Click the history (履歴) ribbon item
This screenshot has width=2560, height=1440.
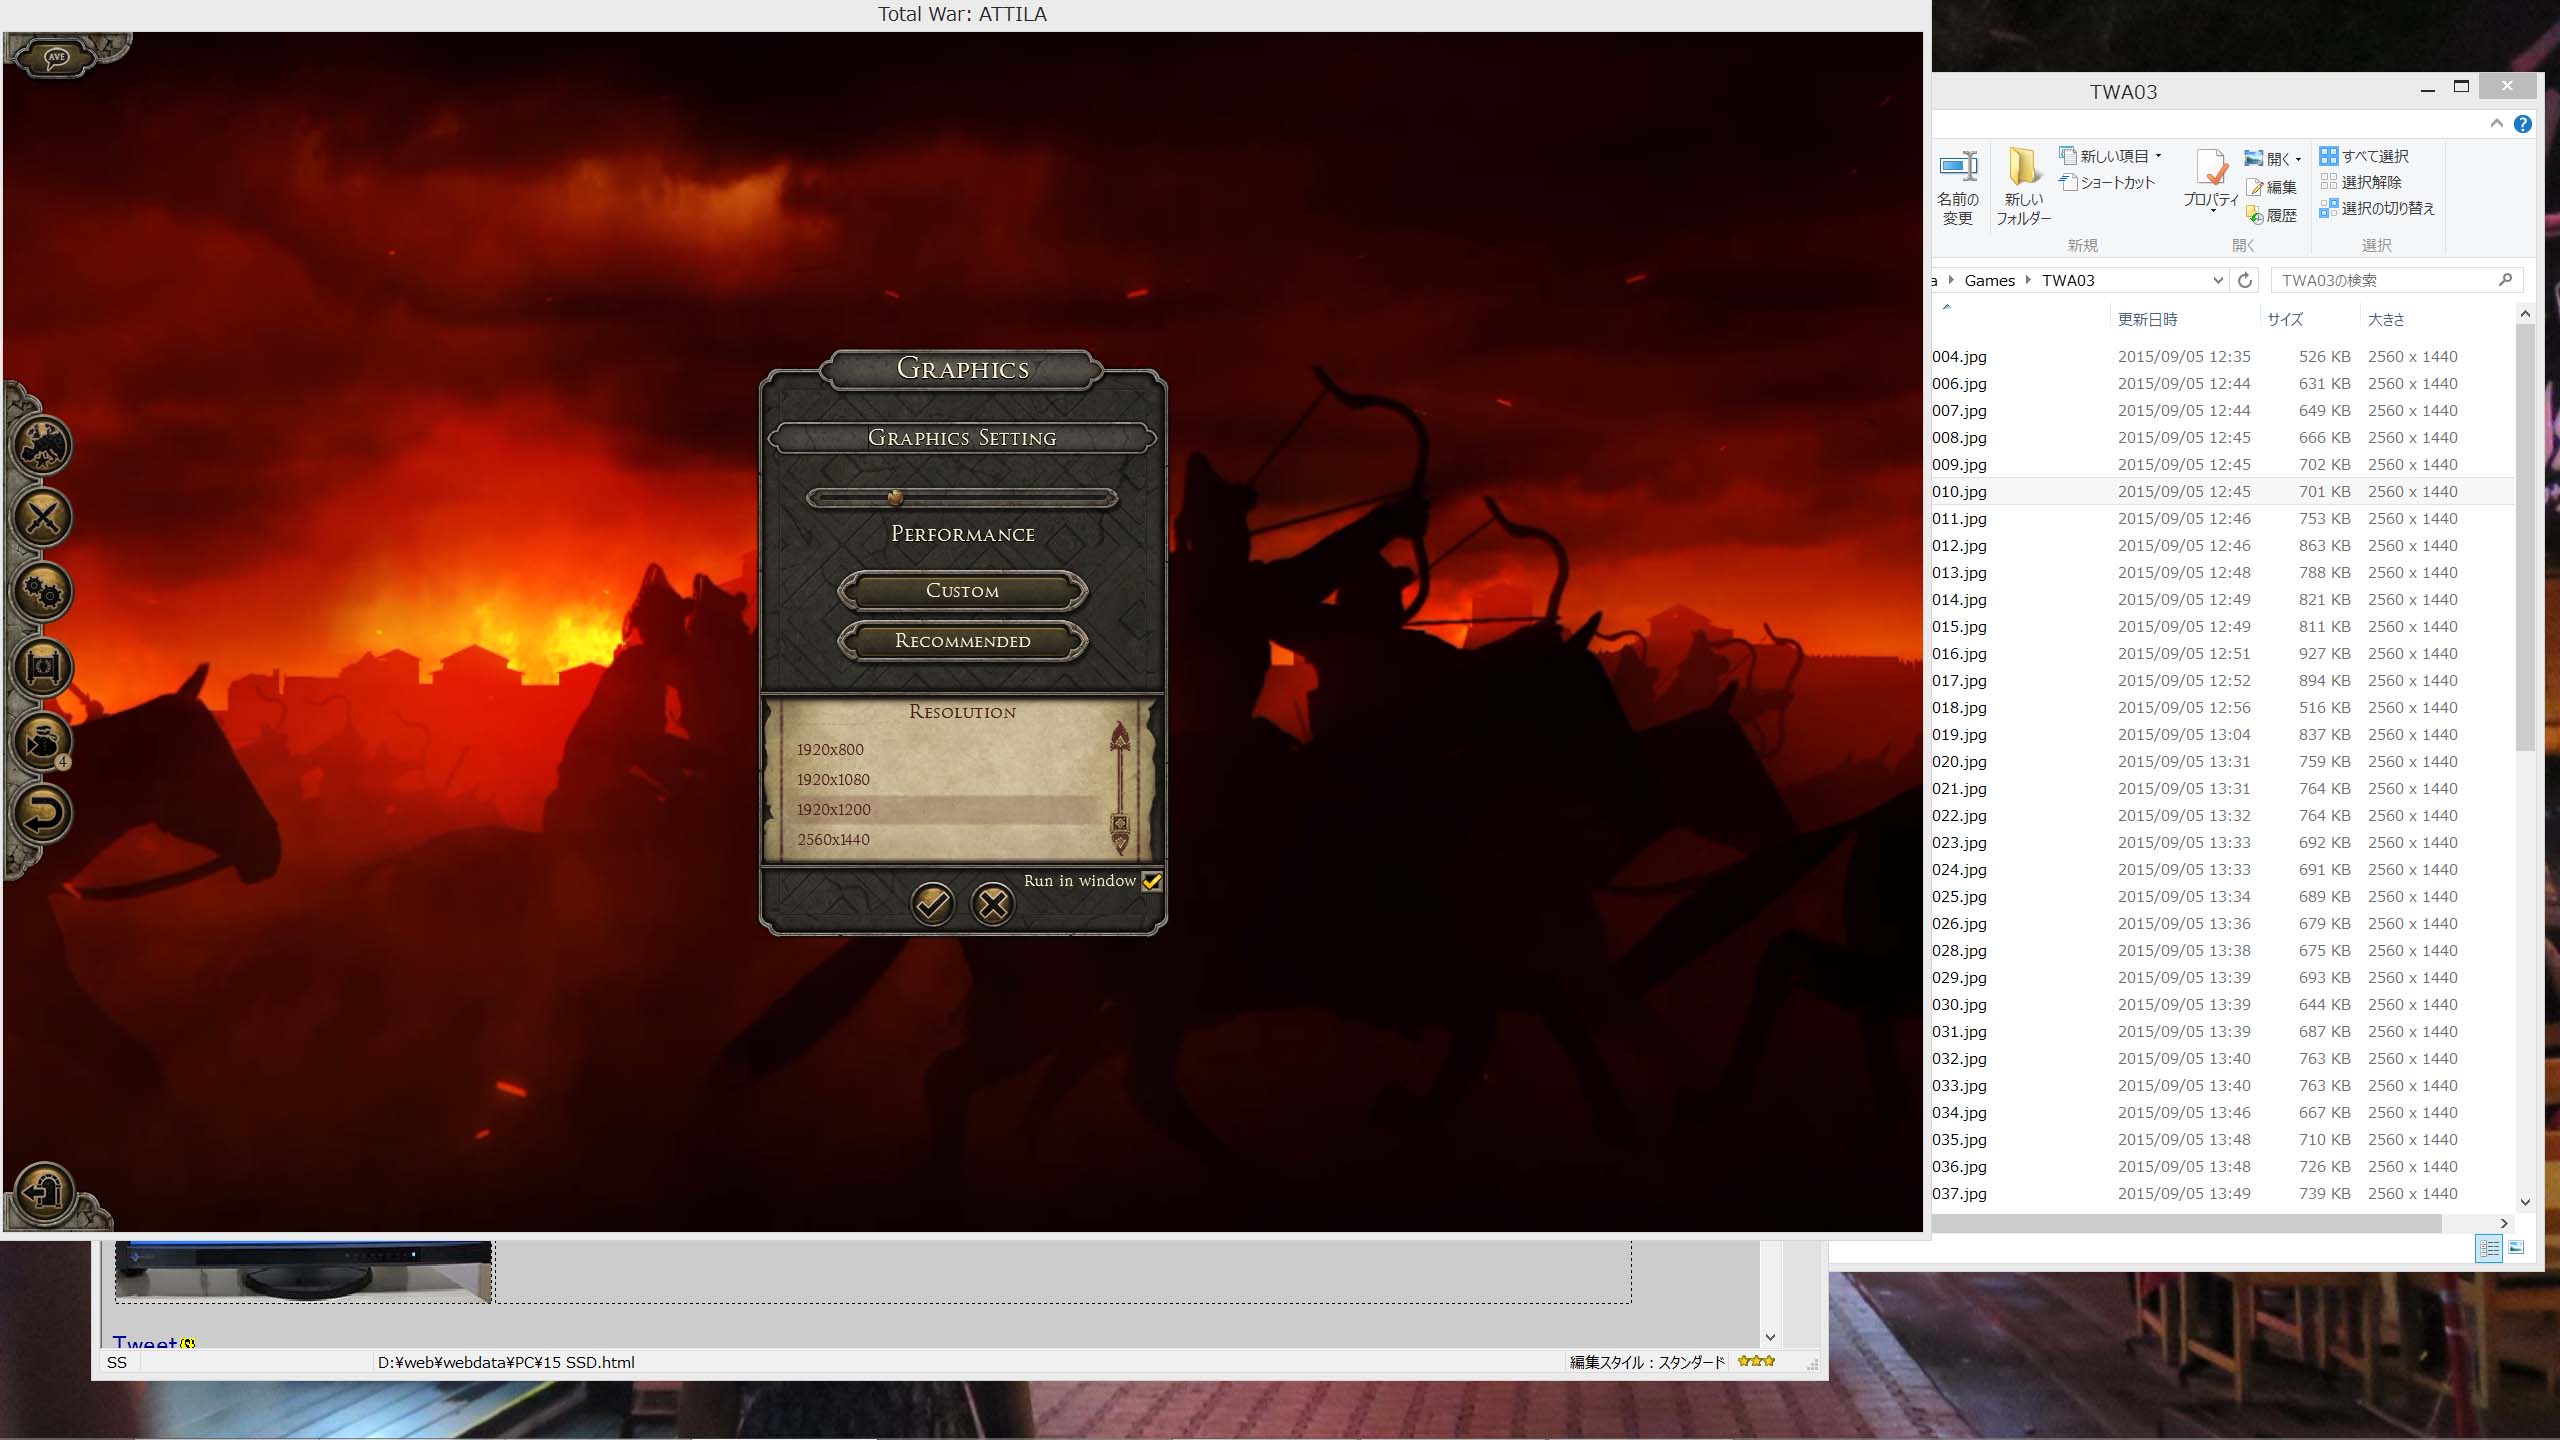pos(2272,215)
